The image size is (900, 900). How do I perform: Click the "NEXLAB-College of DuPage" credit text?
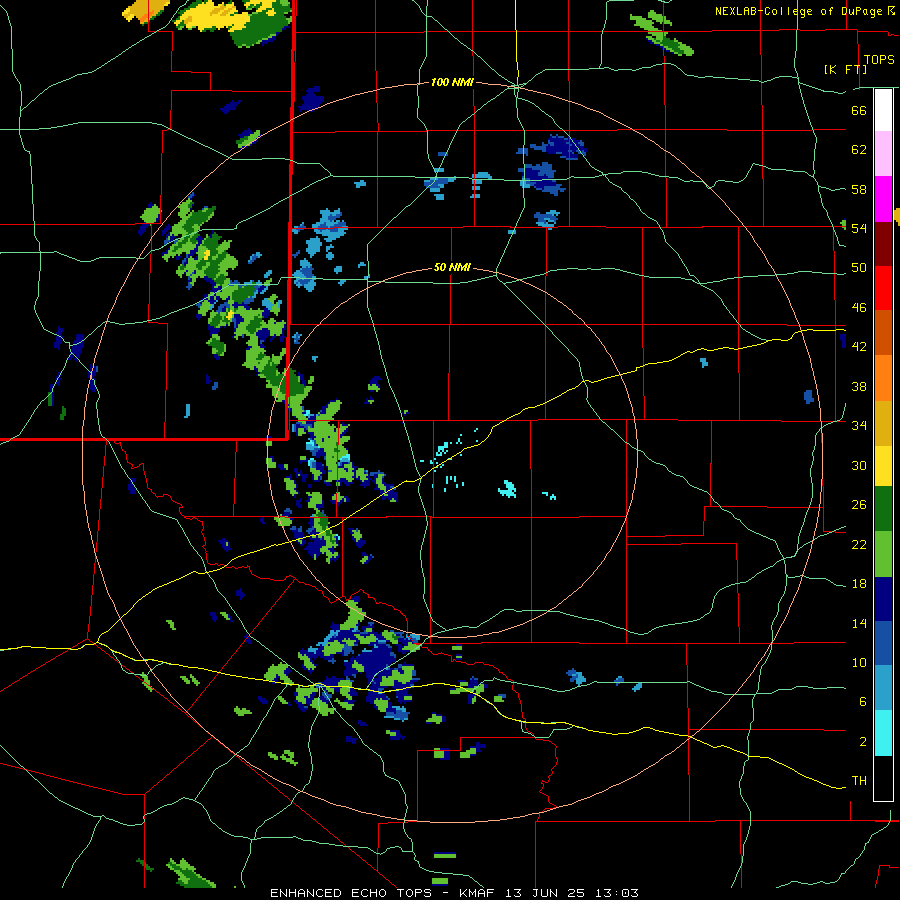point(798,11)
